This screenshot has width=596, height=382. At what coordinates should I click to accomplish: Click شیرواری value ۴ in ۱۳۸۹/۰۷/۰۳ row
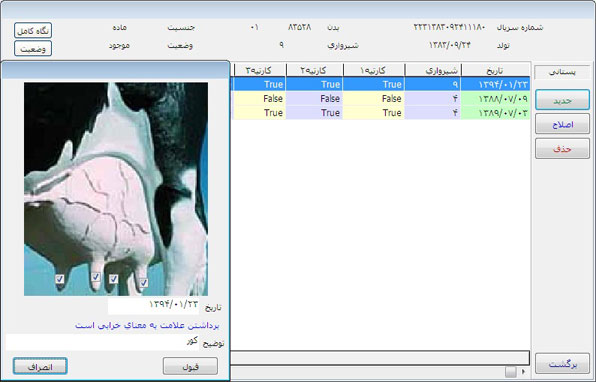(x=455, y=113)
